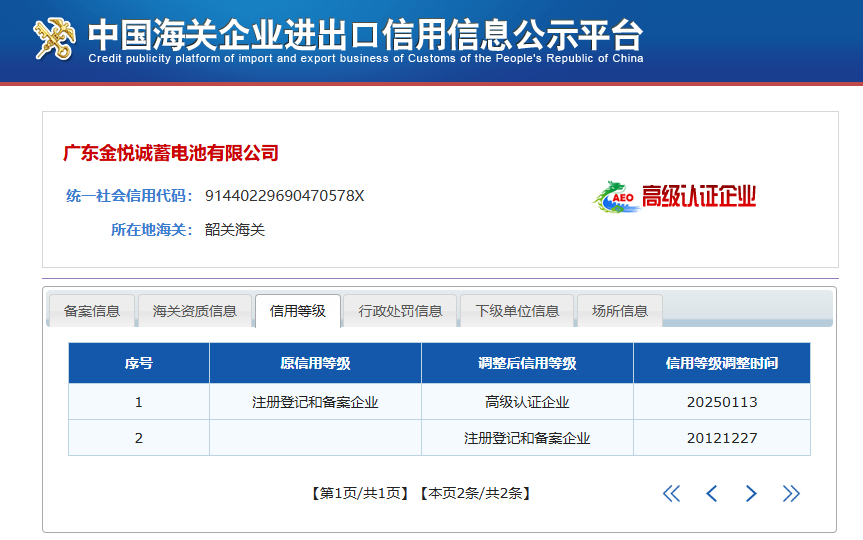Go to next page with single right arrow
Viewport: 863px width, 540px height.
click(x=751, y=493)
